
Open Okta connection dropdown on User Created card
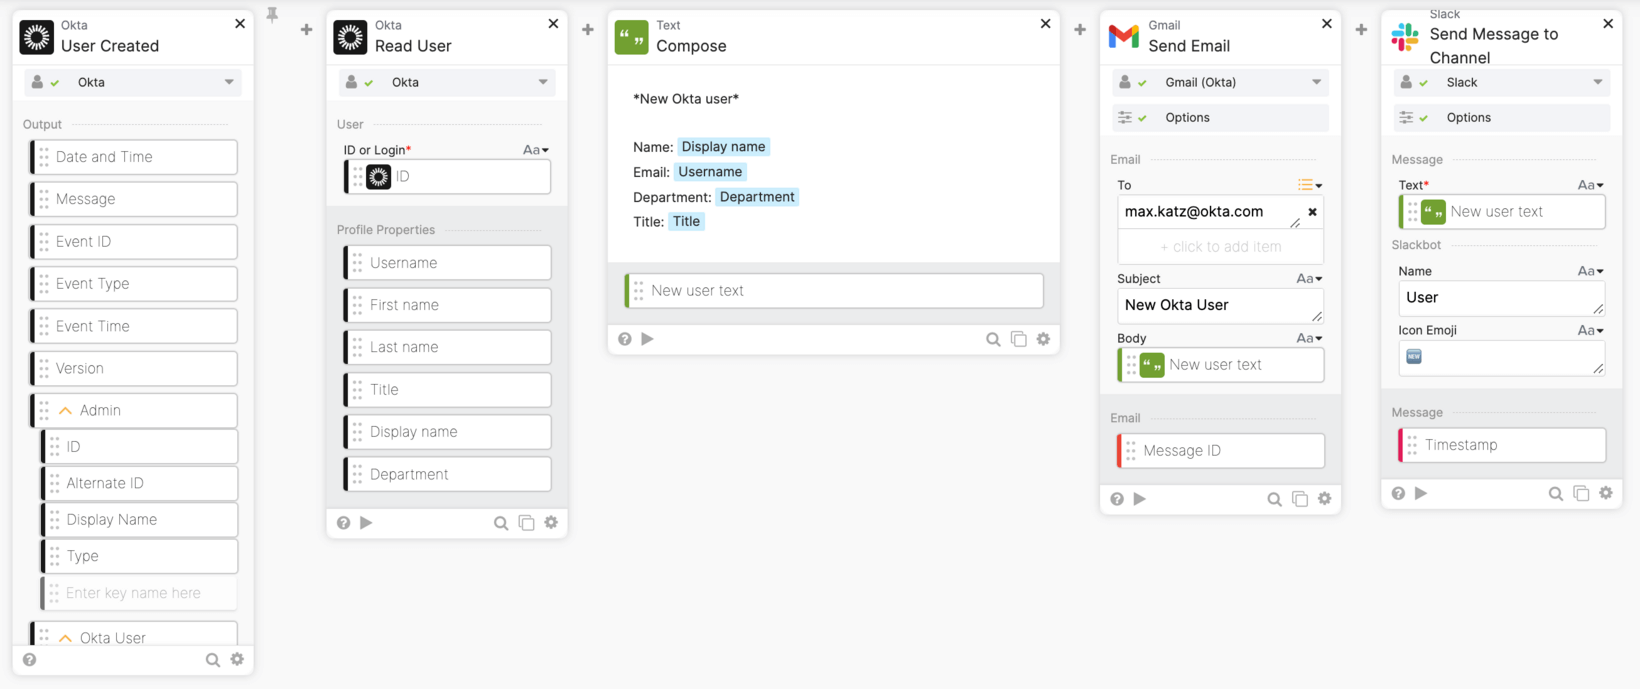[x=133, y=82]
